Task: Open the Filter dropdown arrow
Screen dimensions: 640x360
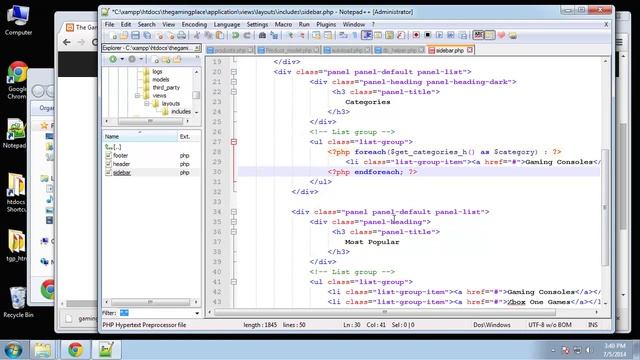Action: (197, 313)
